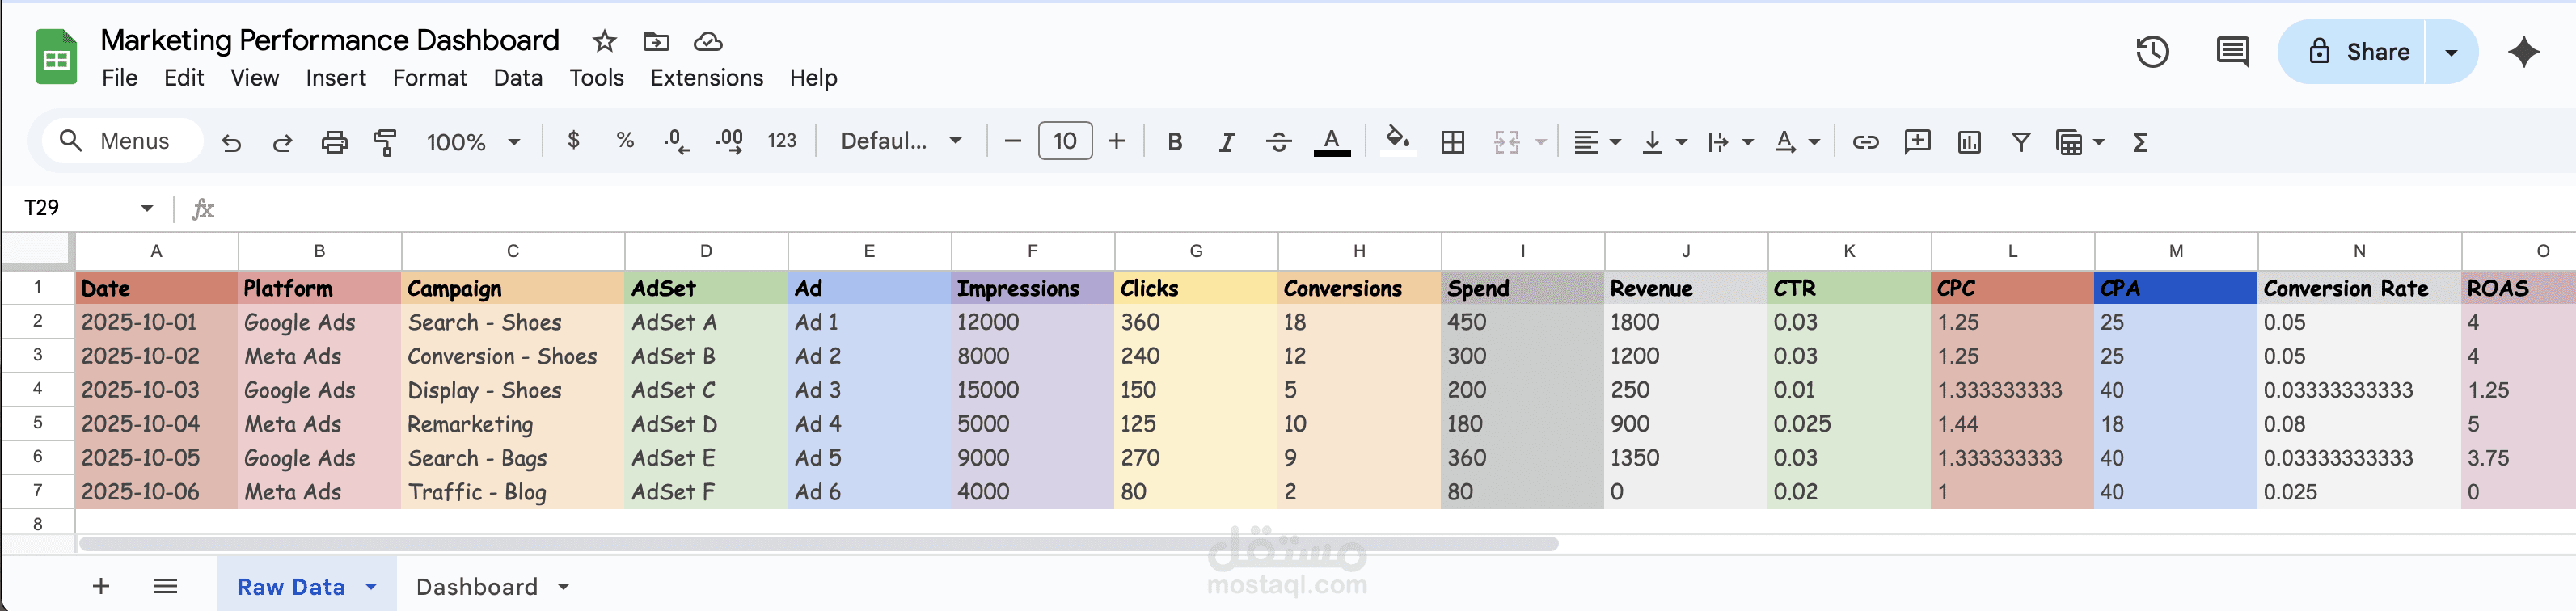
Task: Show all sheets list
Action: click(x=166, y=586)
